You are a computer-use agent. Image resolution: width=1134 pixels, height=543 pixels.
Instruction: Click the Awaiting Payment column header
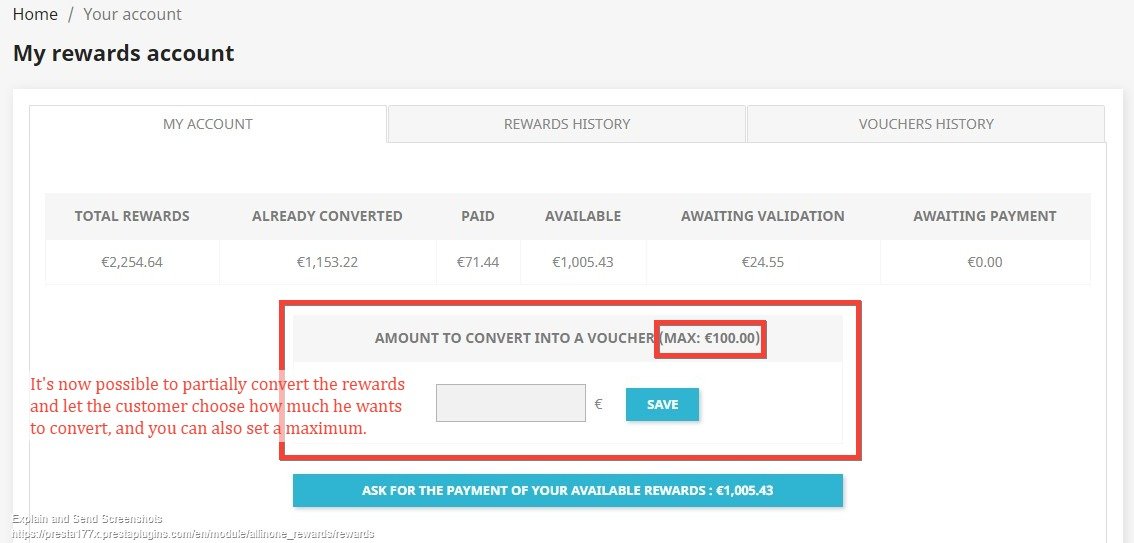(985, 216)
